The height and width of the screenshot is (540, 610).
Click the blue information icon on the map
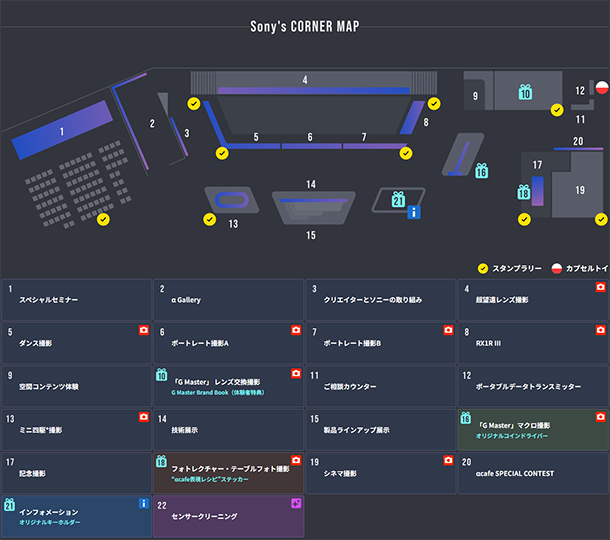click(x=414, y=212)
